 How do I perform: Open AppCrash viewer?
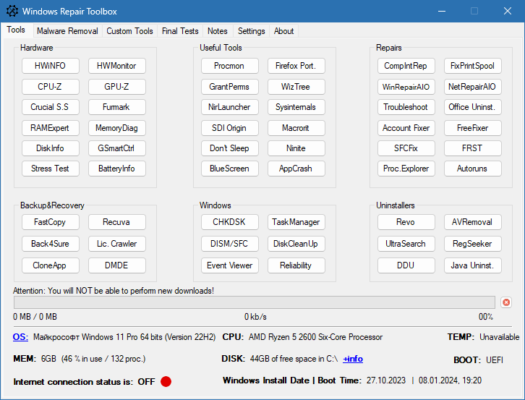[296, 169]
